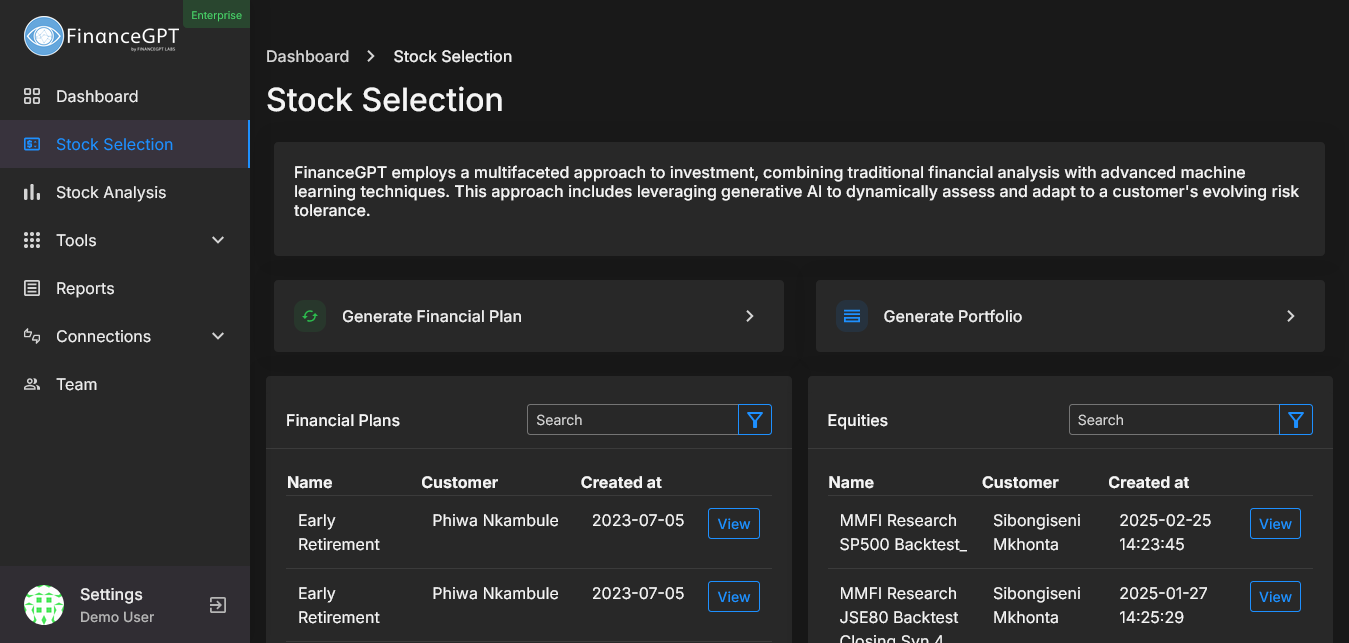This screenshot has width=1349, height=643.
Task: Click the Team people icon
Action: [x=32, y=384]
